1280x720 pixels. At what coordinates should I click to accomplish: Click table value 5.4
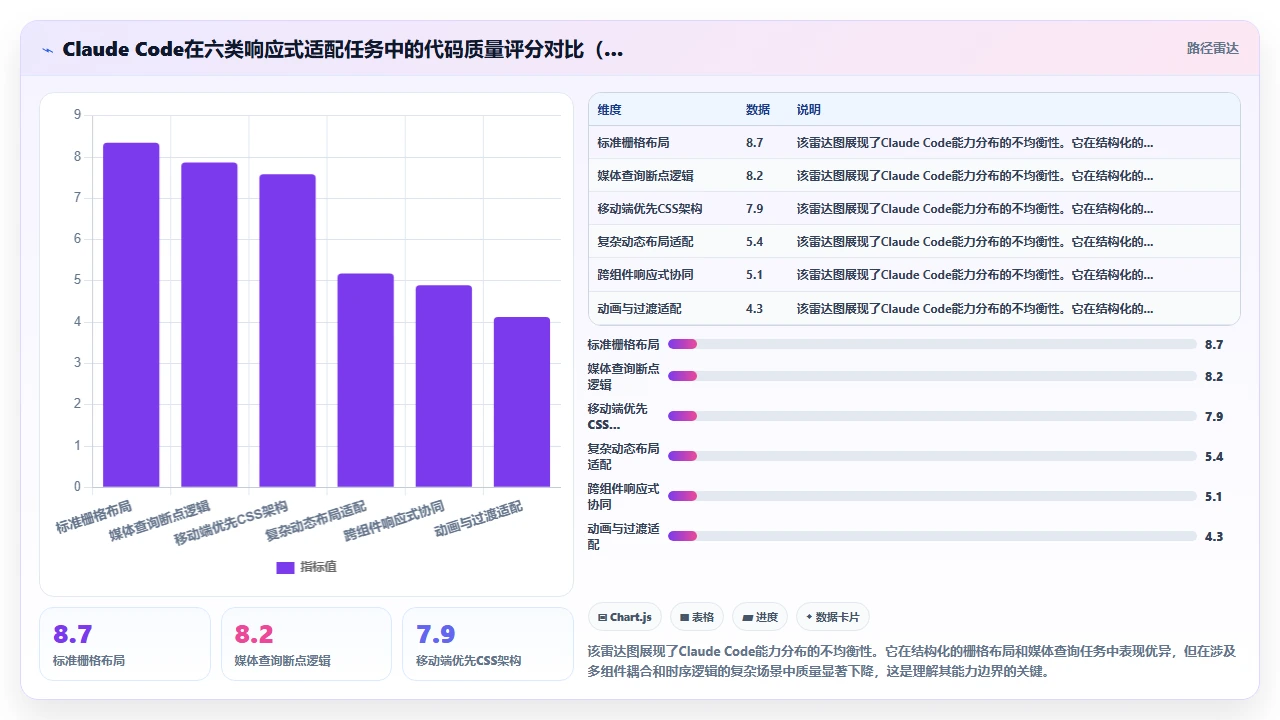tap(754, 242)
